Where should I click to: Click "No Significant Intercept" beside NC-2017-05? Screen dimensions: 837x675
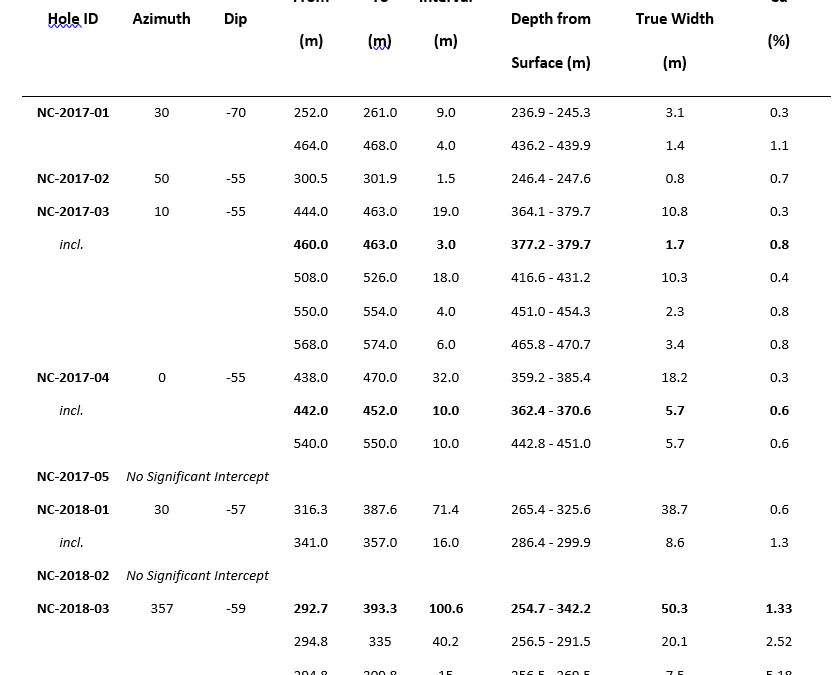click(x=198, y=477)
